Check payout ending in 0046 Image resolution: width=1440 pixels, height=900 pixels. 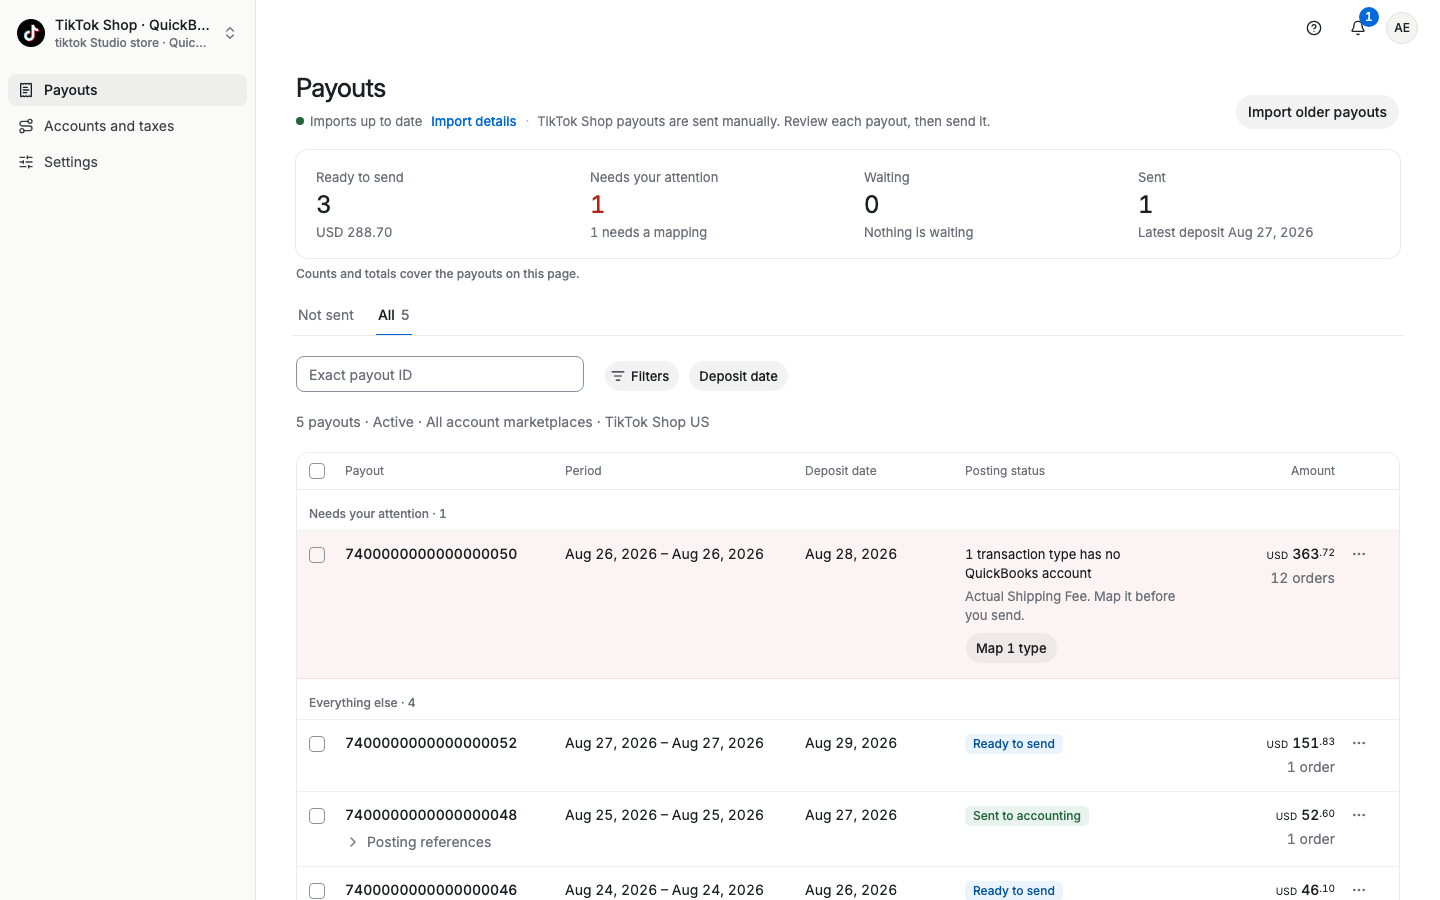pyautogui.click(x=317, y=891)
